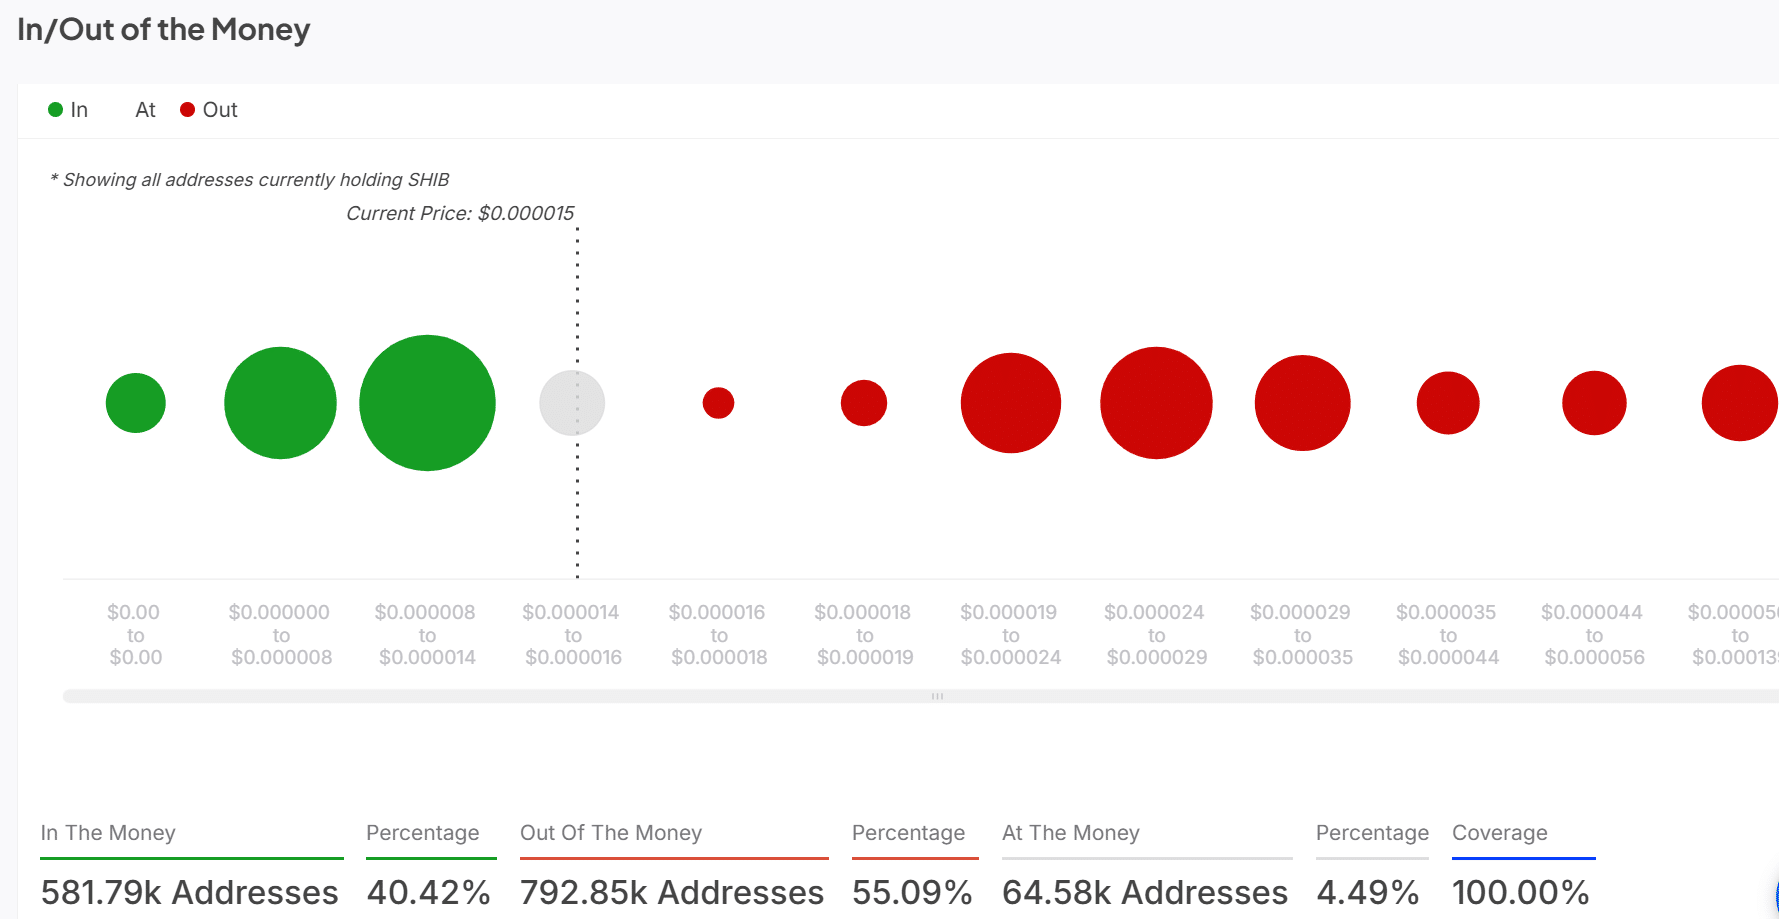Click the small green bubble at $0.00 range
The width and height of the screenshot is (1779, 919).
pyautogui.click(x=135, y=403)
